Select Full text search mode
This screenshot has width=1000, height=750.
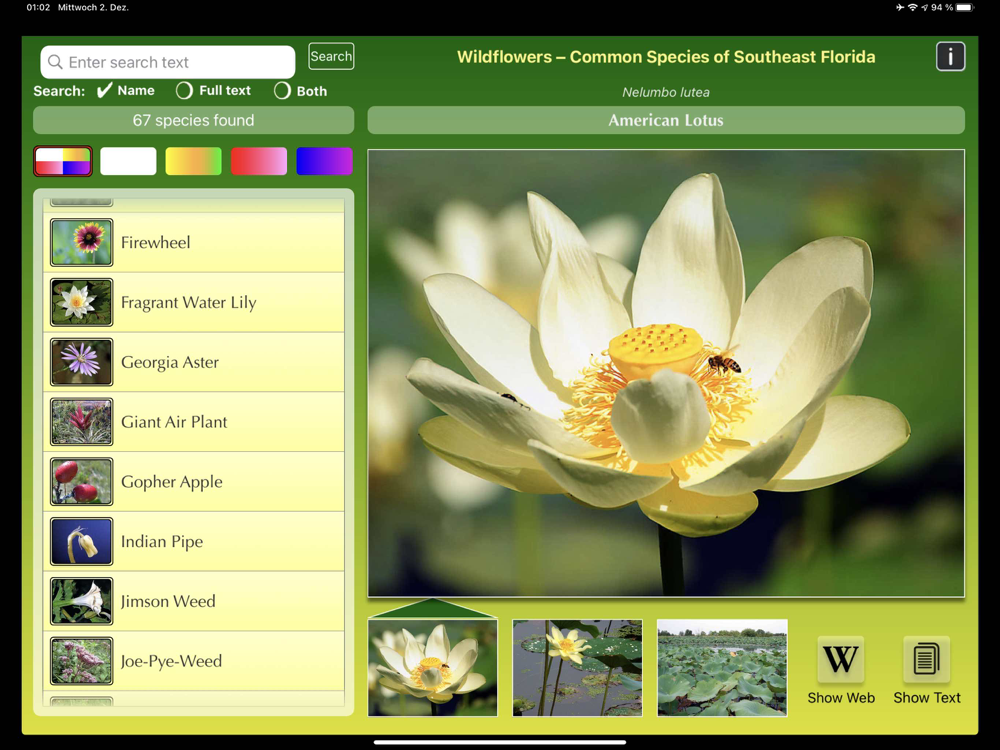(214, 91)
